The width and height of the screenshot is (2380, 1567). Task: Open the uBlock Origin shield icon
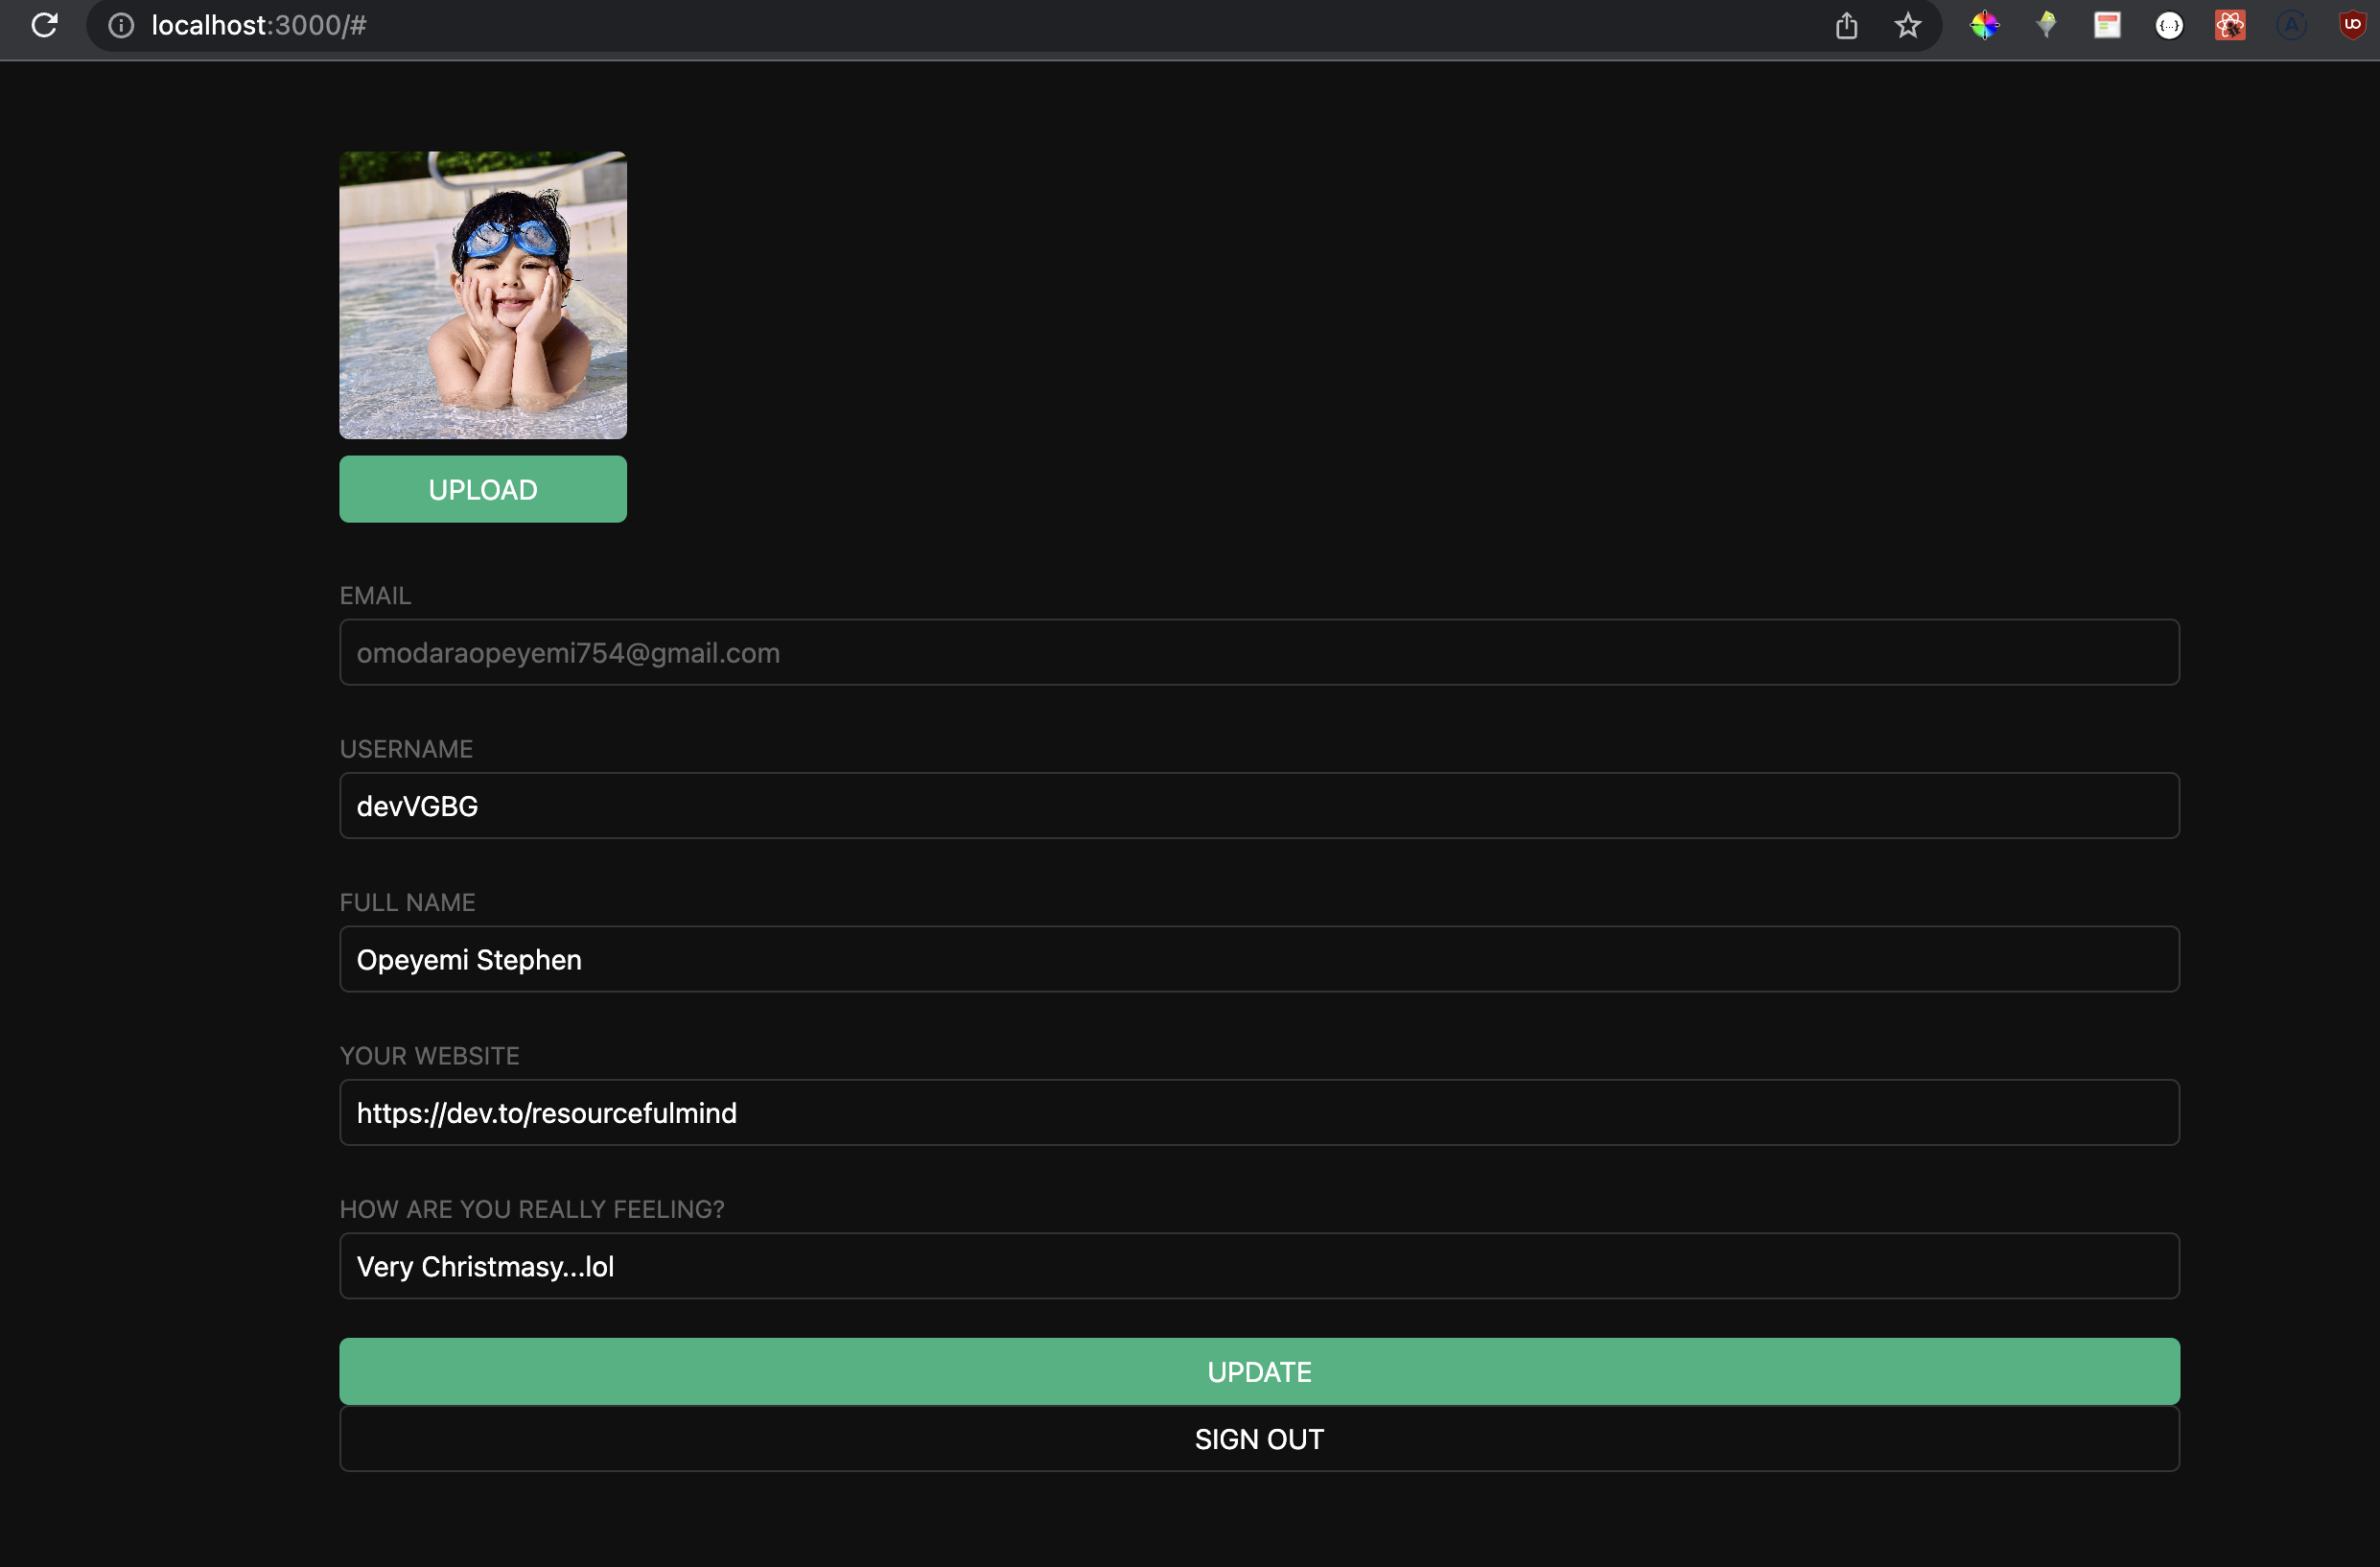coord(2352,25)
